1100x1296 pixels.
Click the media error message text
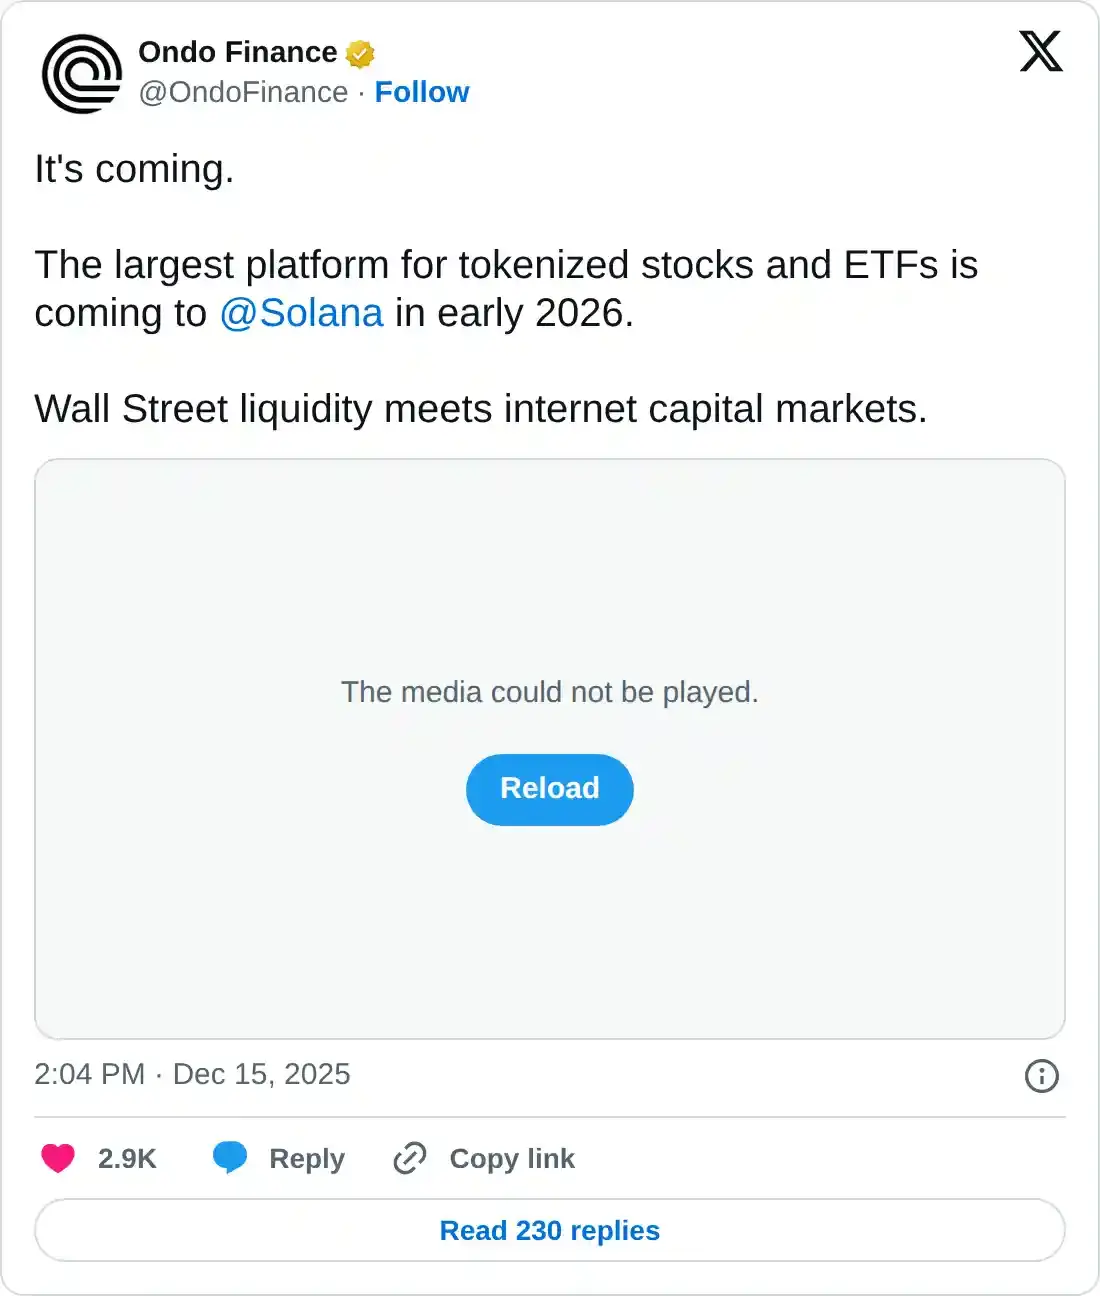click(549, 691)
